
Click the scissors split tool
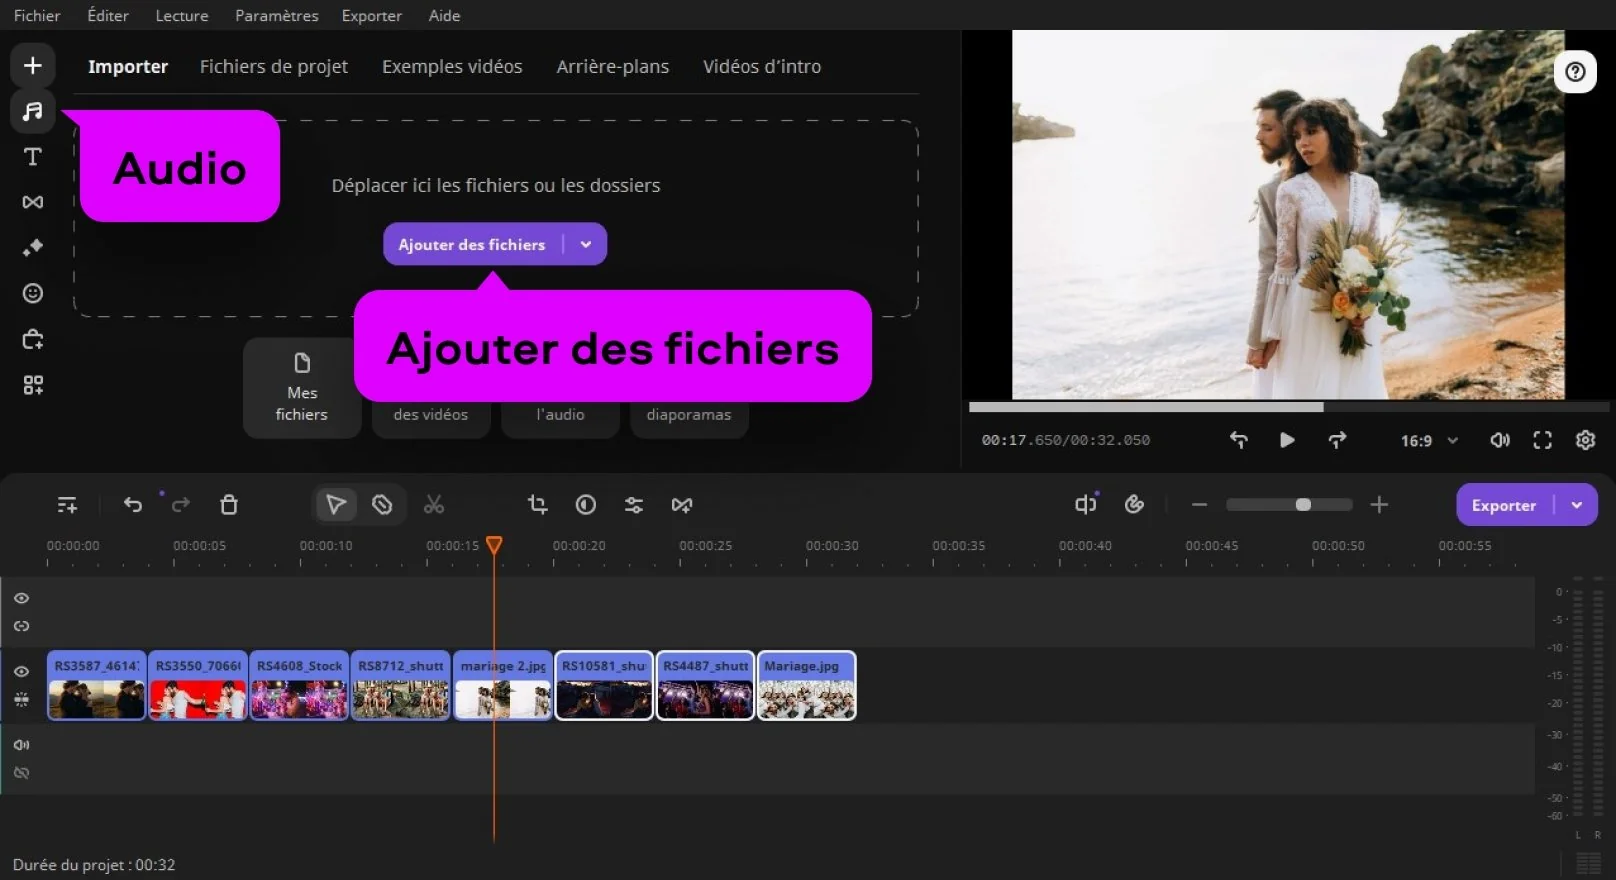pos(433,505)
